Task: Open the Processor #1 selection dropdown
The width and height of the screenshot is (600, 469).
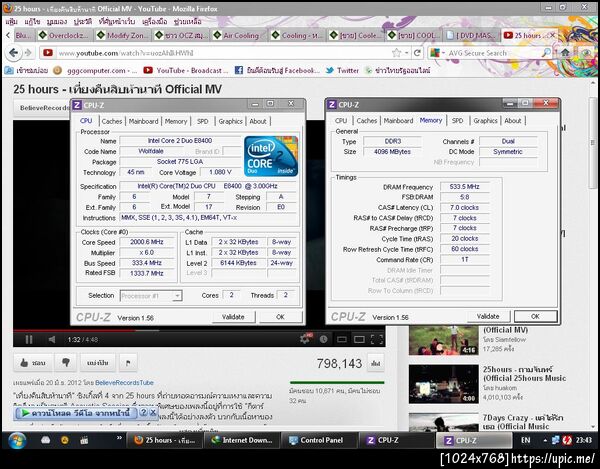Action: click(151, 296)
